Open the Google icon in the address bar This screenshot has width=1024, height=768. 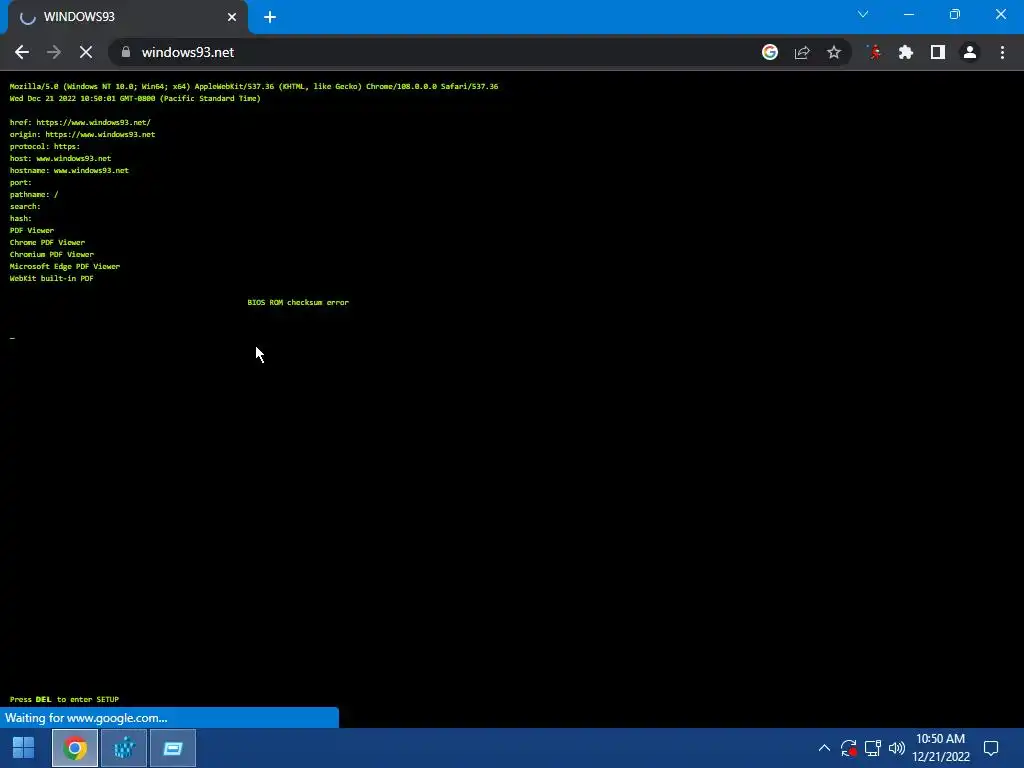[x=770, y=52]
